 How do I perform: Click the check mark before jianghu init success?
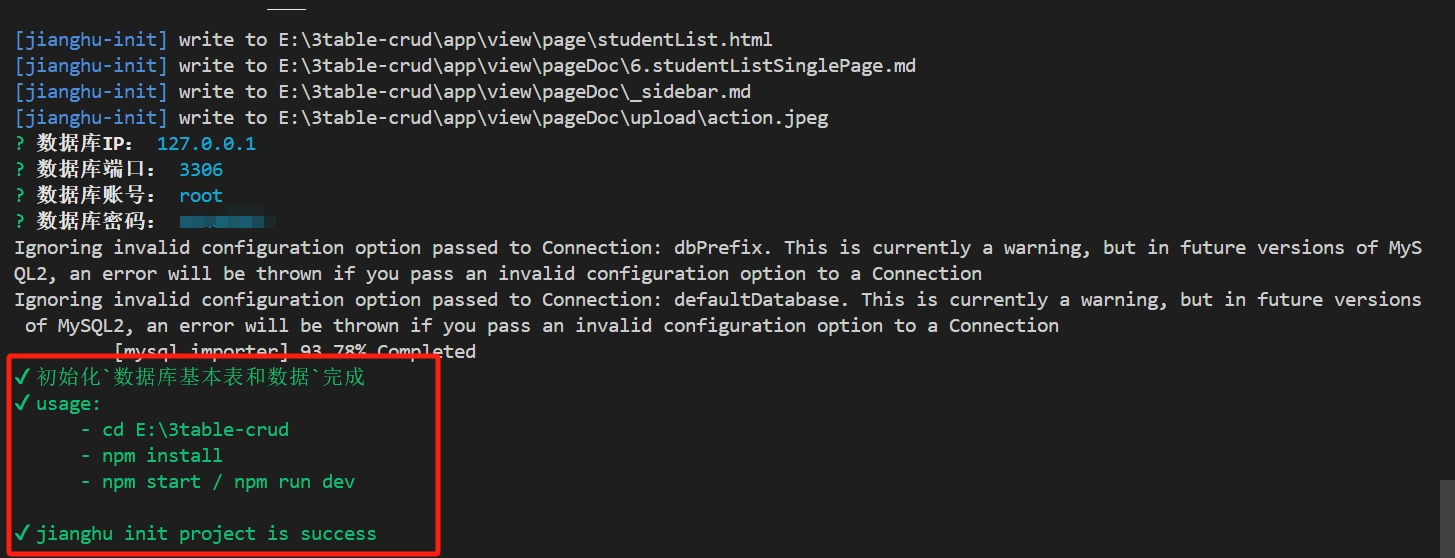click(23, 533)
